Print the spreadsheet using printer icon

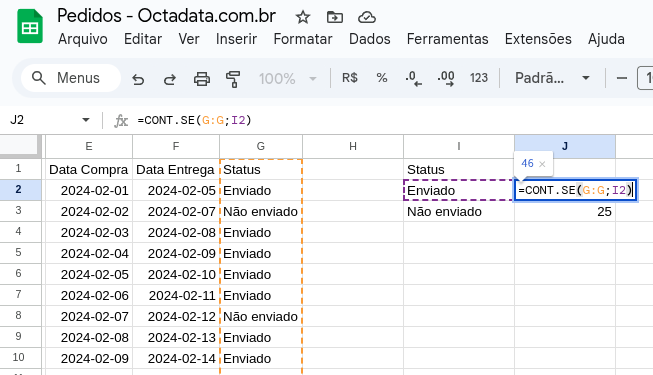(202, 78)
